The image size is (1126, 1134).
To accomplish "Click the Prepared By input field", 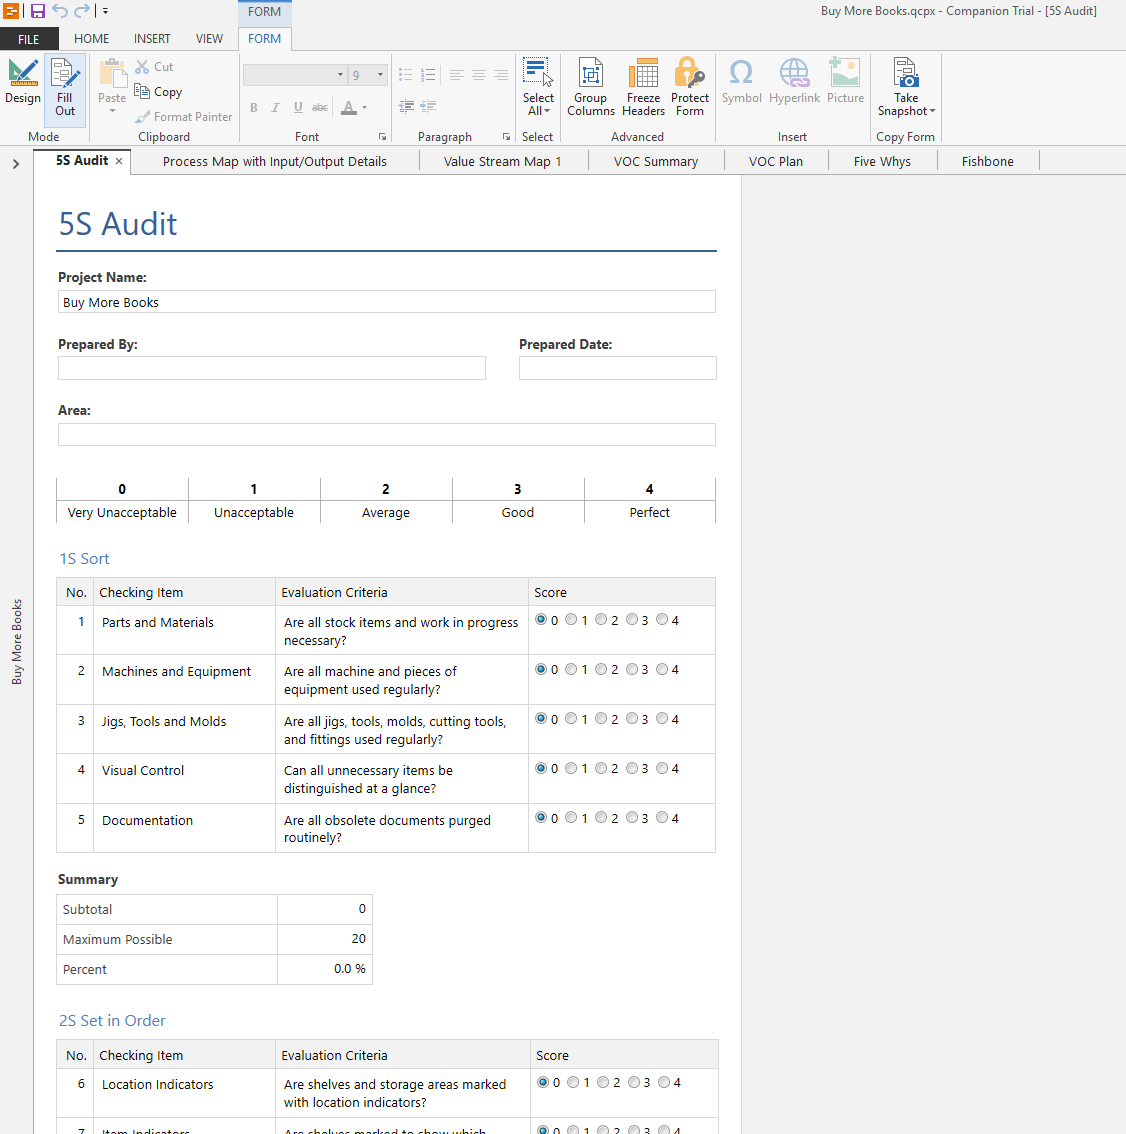I will (x=272, y=368).
